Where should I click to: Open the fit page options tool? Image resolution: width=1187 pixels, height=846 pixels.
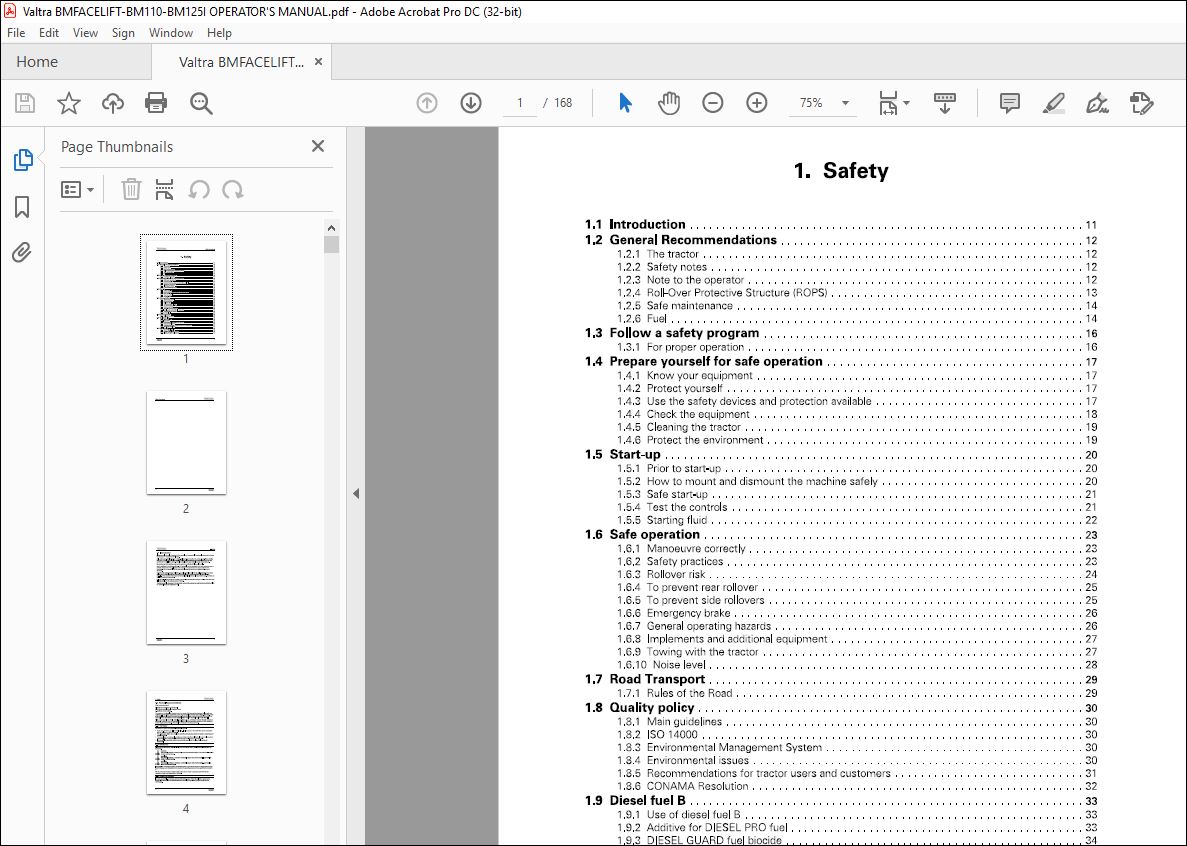coord(893,103)
